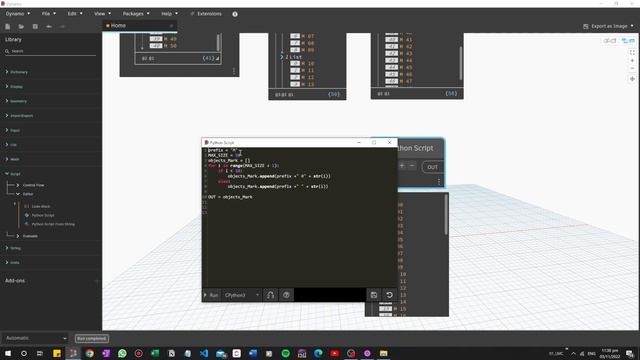The height and width of the screenshot is (360, 640).
Task: Open the Help menu
Action: point(169,14)
